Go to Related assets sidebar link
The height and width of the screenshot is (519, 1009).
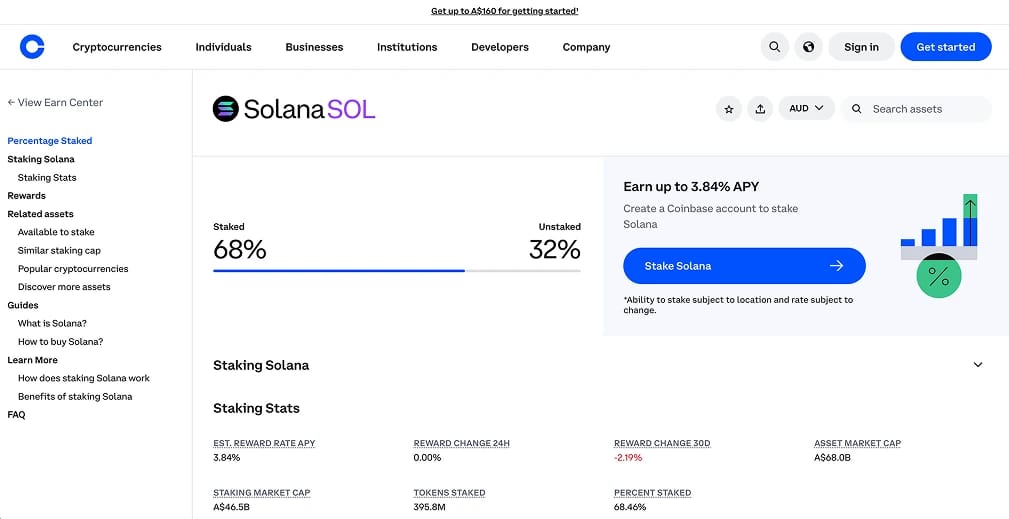pyautogui.click(x=41, y=214)
